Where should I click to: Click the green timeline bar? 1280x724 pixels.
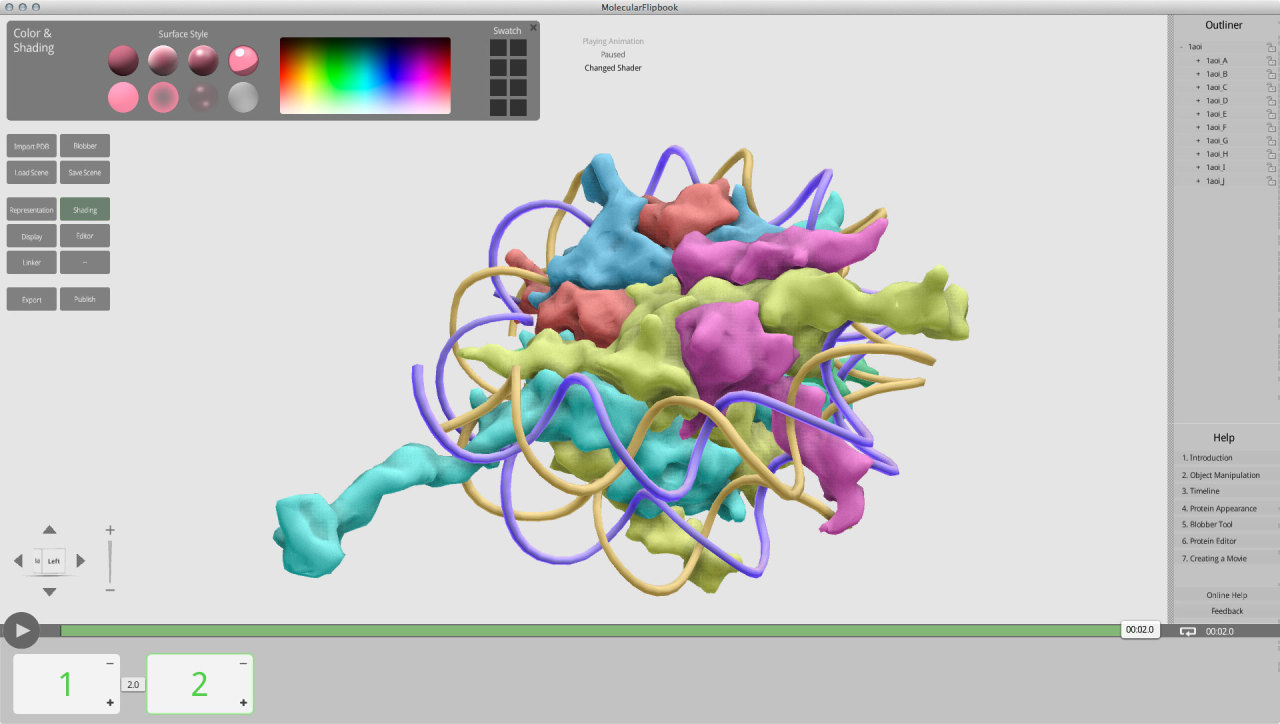pos(590,631)
